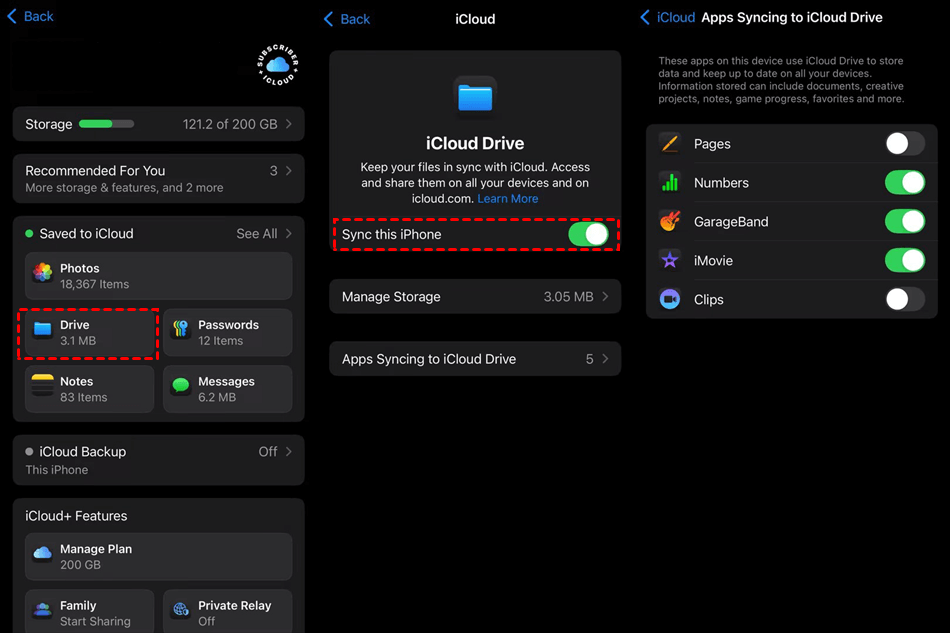Open Passwords 12 Items card
The width and height of the screenshot is (950, 633).
[228, 333]
